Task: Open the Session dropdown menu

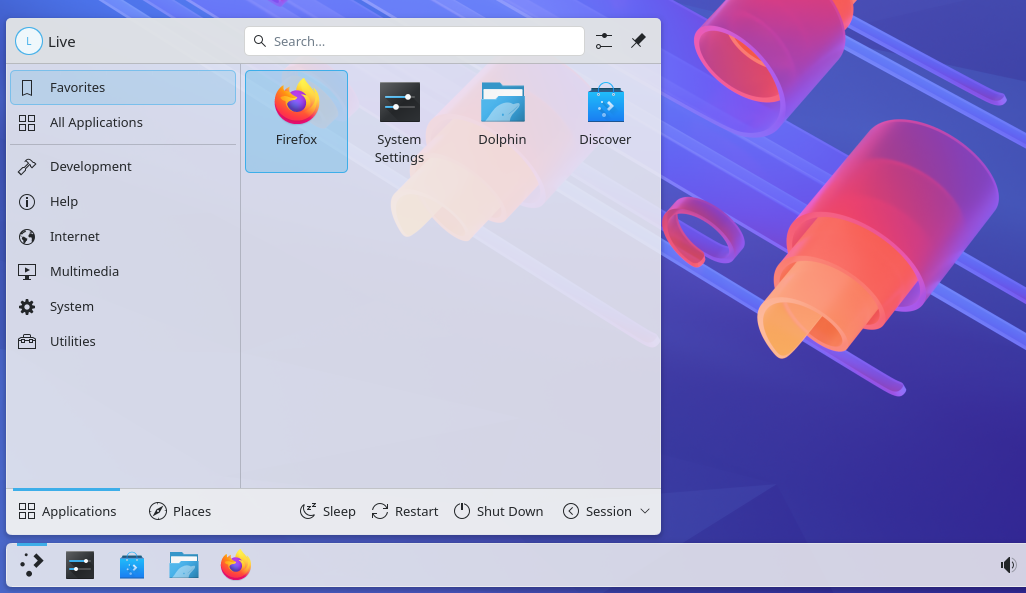Action: [606, 511]
